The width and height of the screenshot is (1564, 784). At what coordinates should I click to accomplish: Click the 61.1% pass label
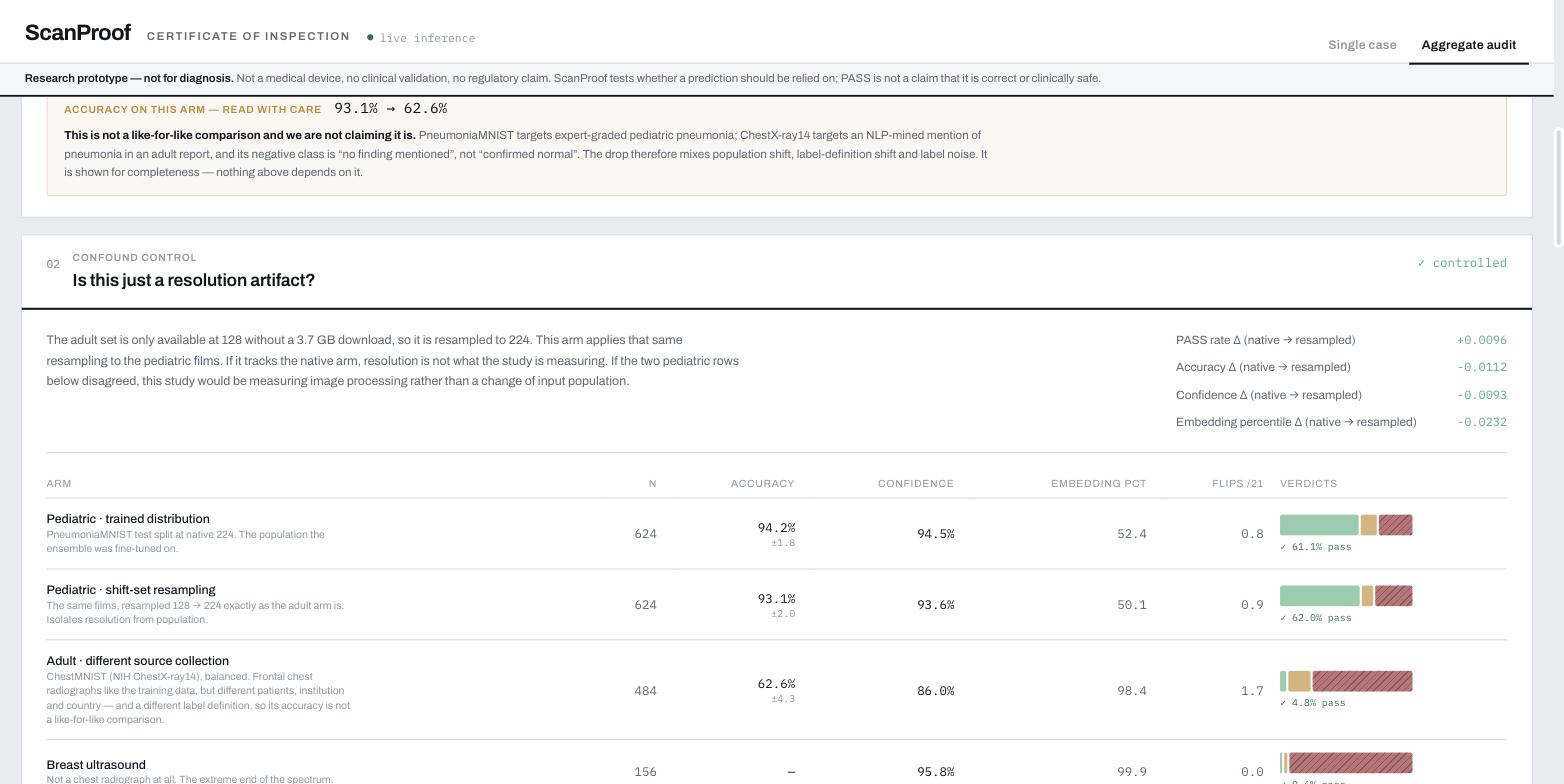1315,547
